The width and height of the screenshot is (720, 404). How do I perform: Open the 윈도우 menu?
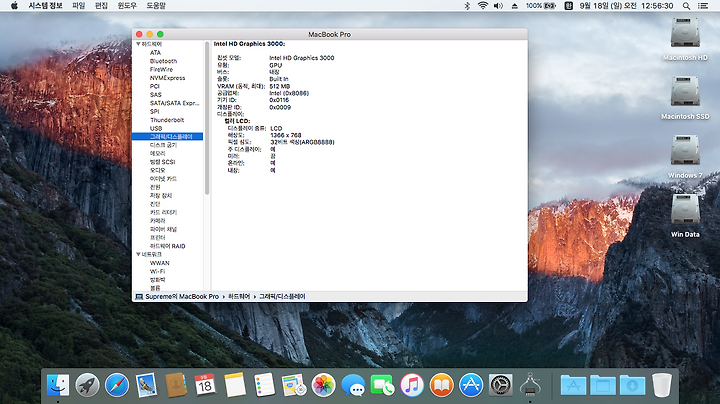[127, 6]
